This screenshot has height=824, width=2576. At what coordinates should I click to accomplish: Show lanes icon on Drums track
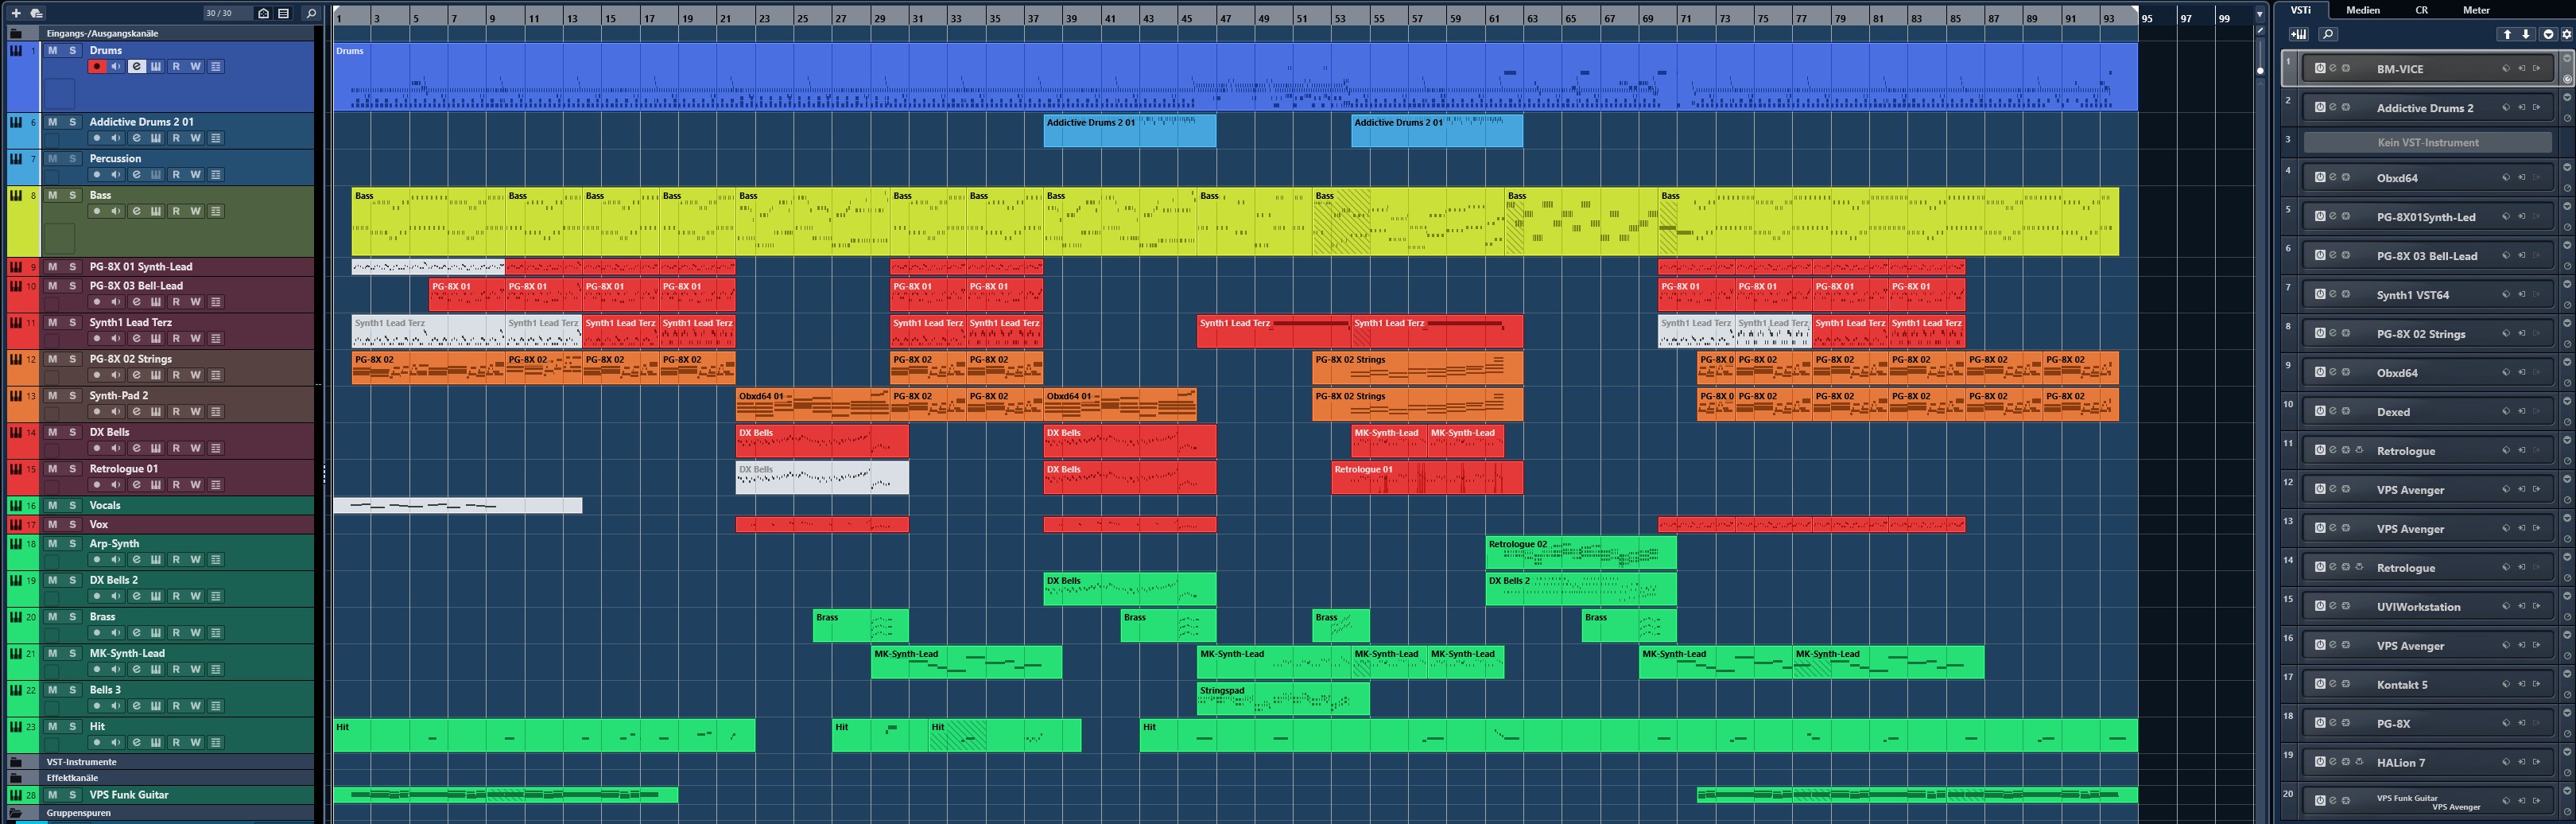pyautogui.click(x=216, y=66)
